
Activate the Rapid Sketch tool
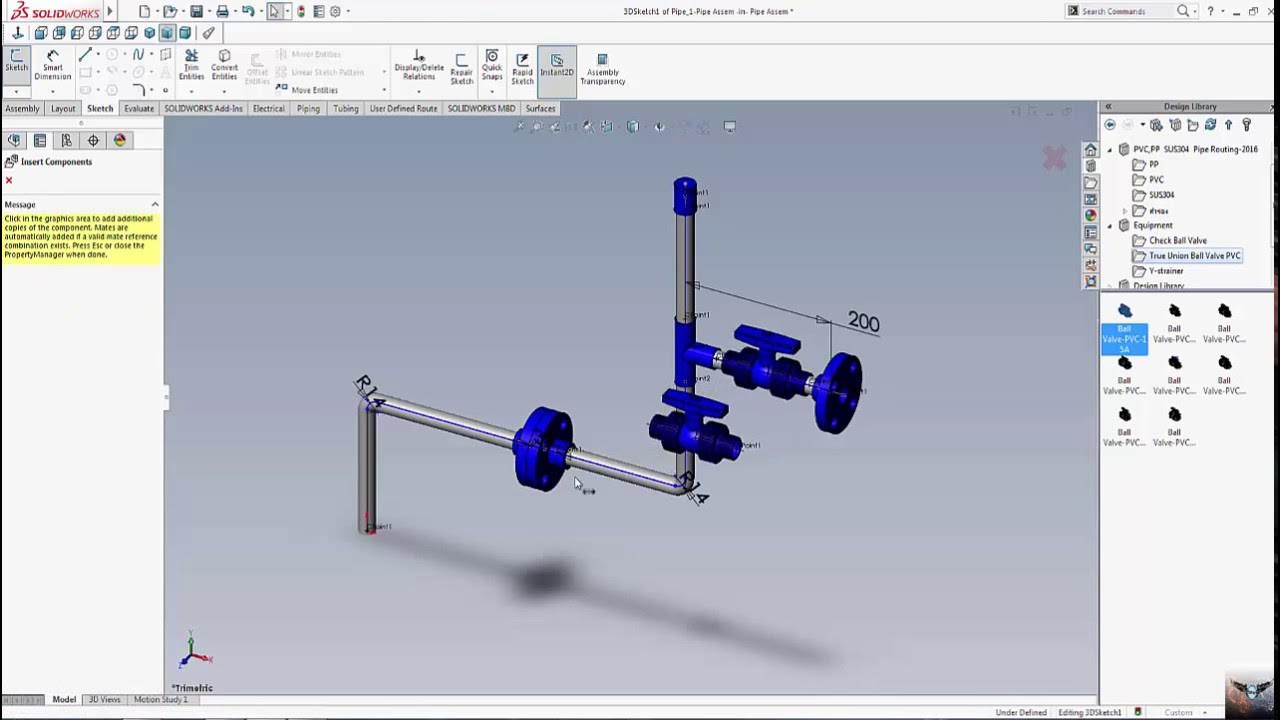522,68
